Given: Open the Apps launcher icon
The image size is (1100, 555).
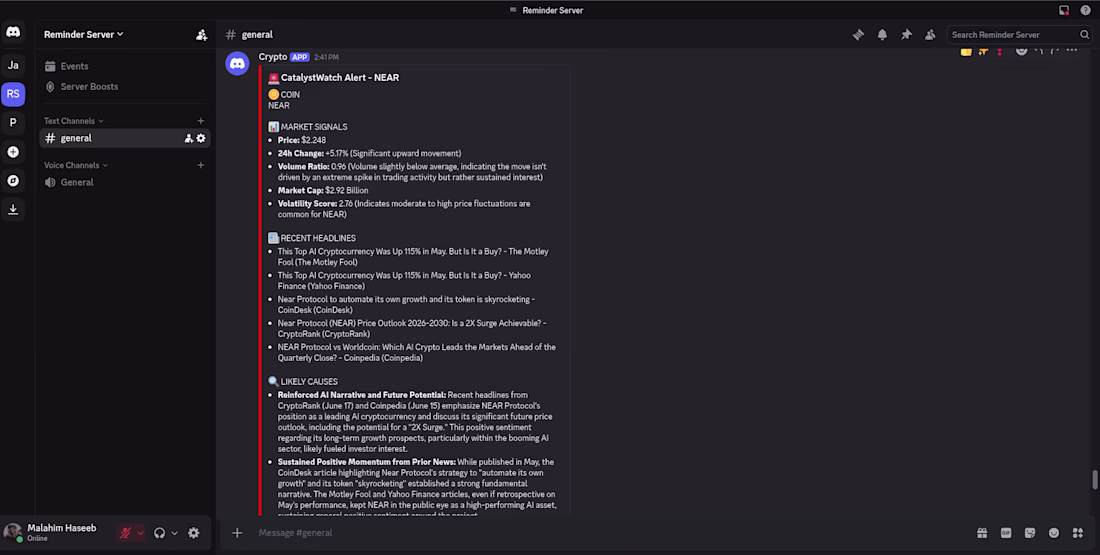Looking at the screenshot, I should pos(1078,533).
